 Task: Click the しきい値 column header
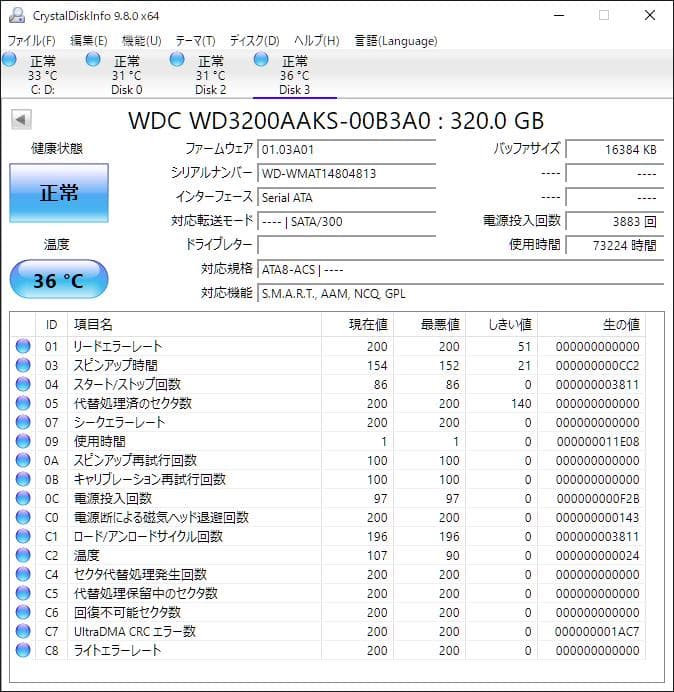[501, 325]
